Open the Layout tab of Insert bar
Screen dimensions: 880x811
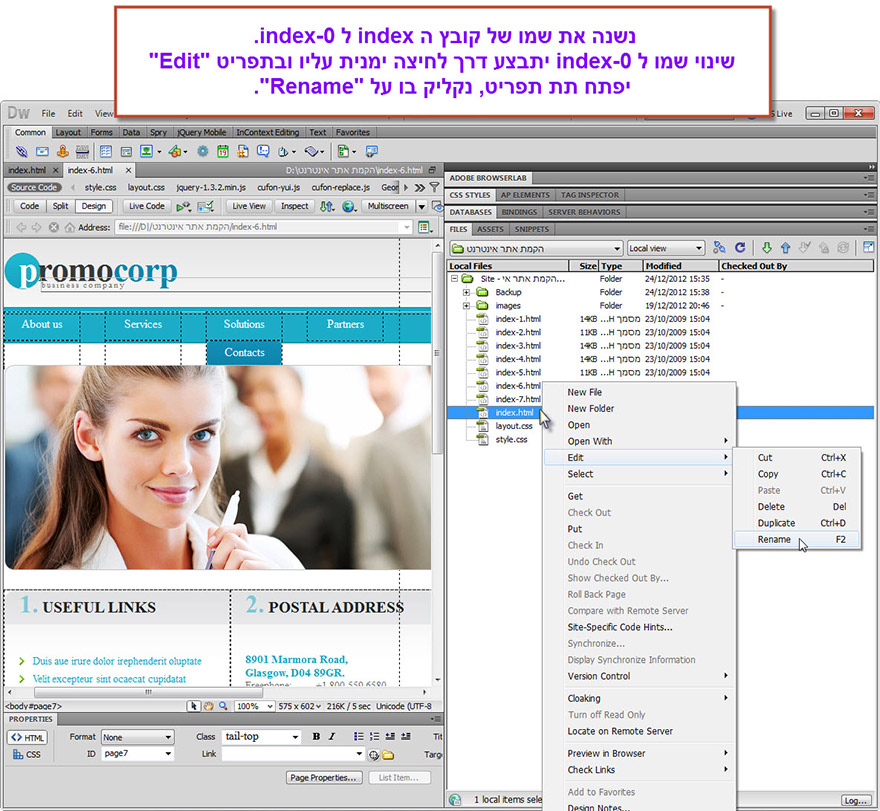pyautogui.click(x=68, y=132)
